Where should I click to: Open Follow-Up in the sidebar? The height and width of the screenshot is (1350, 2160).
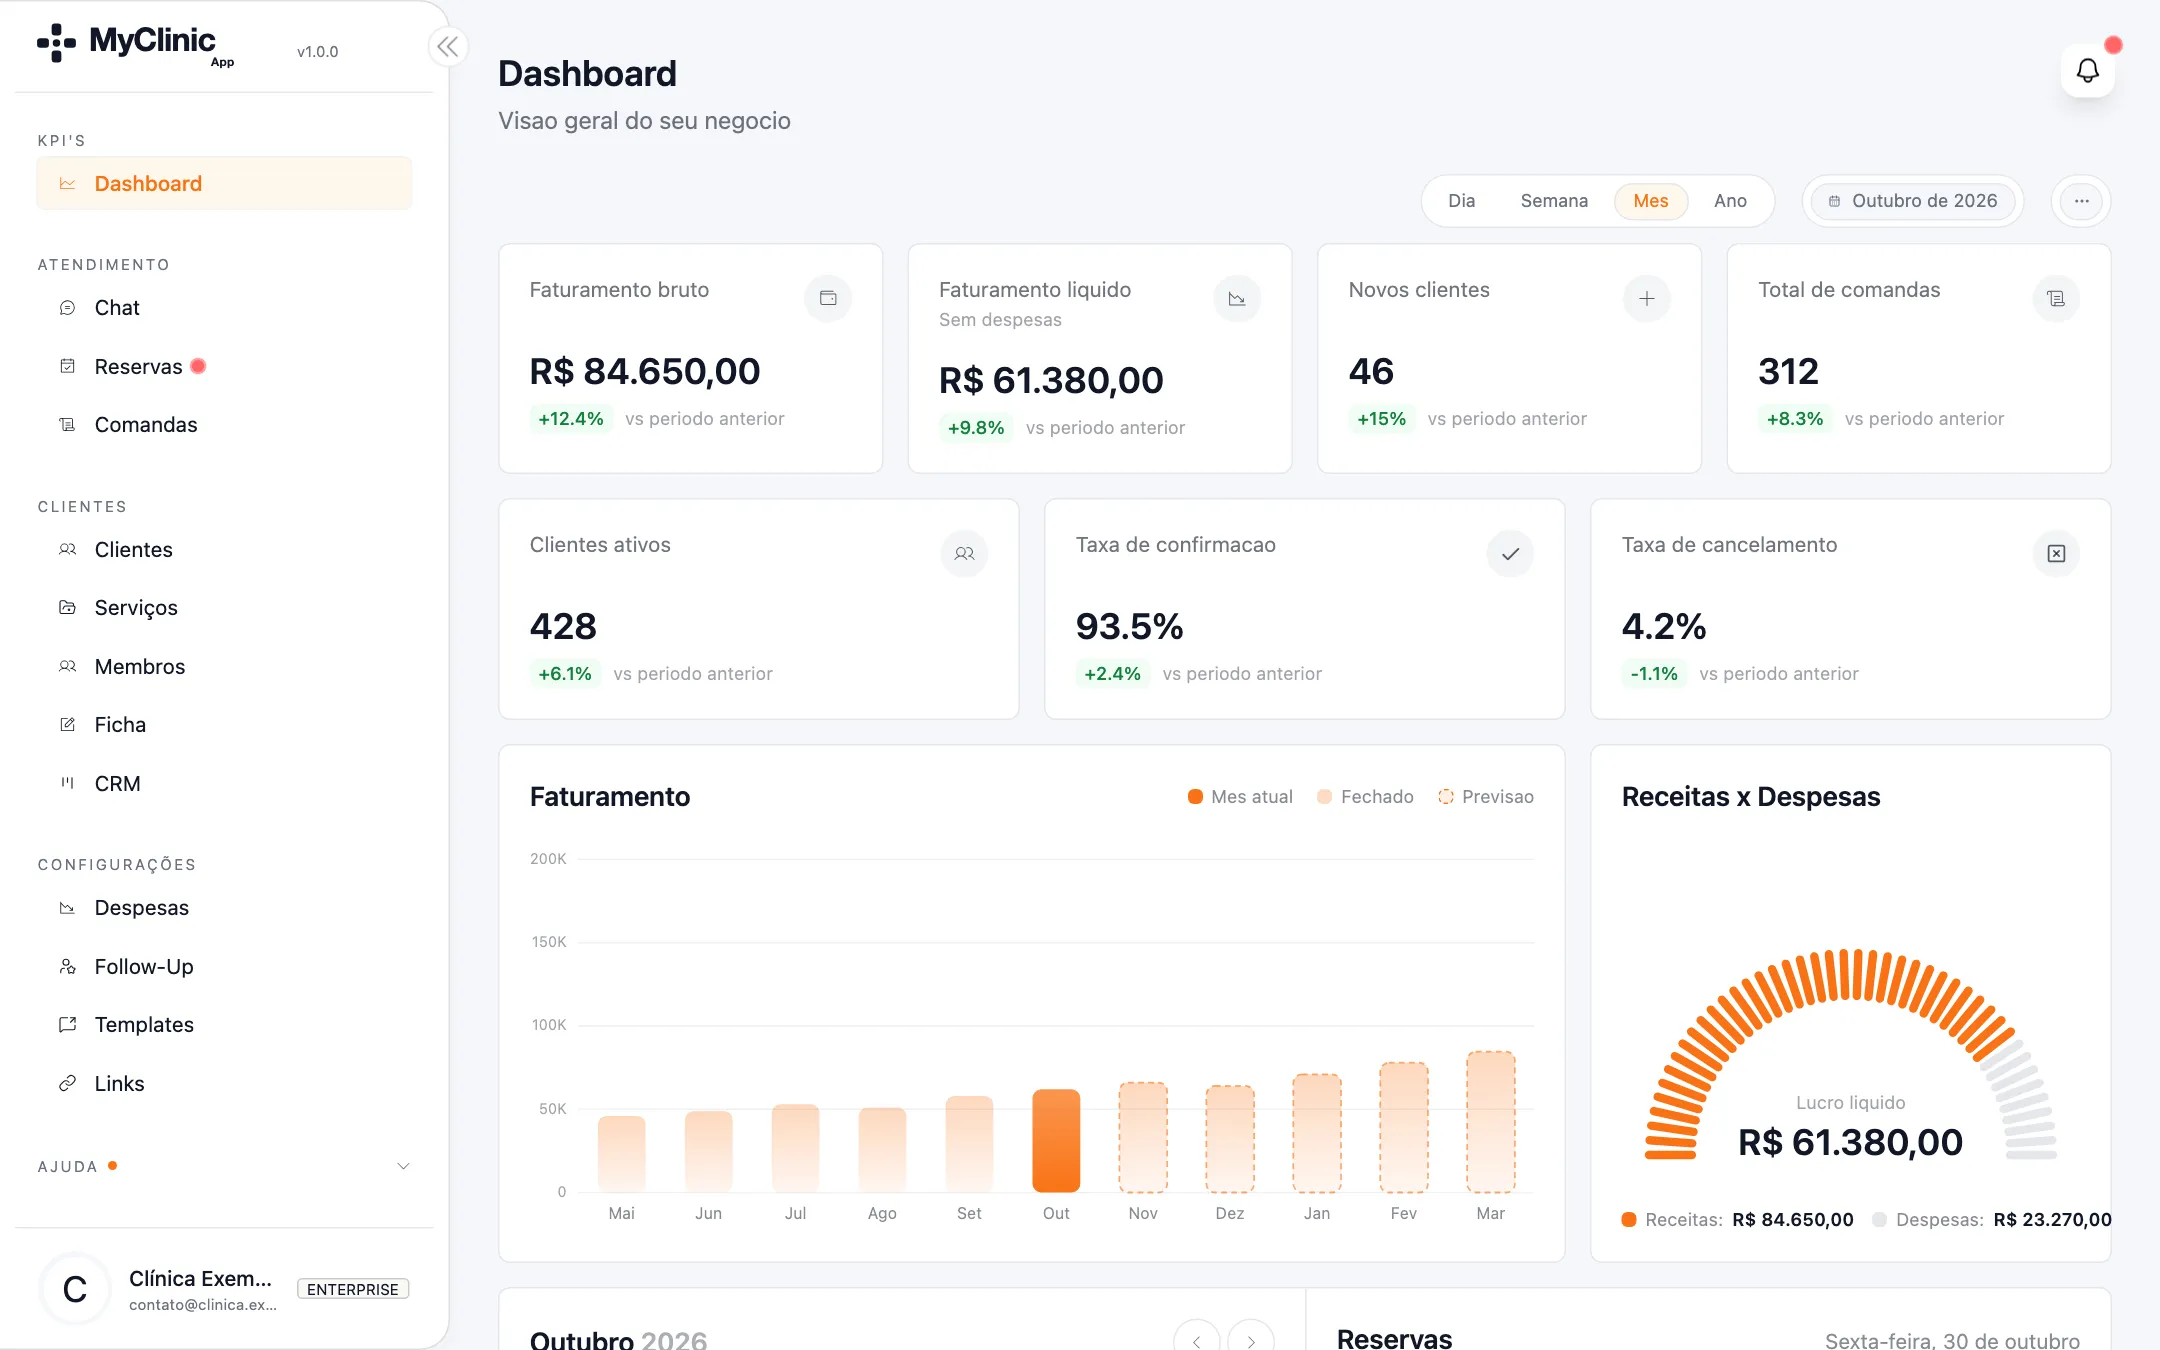[224, 967]
